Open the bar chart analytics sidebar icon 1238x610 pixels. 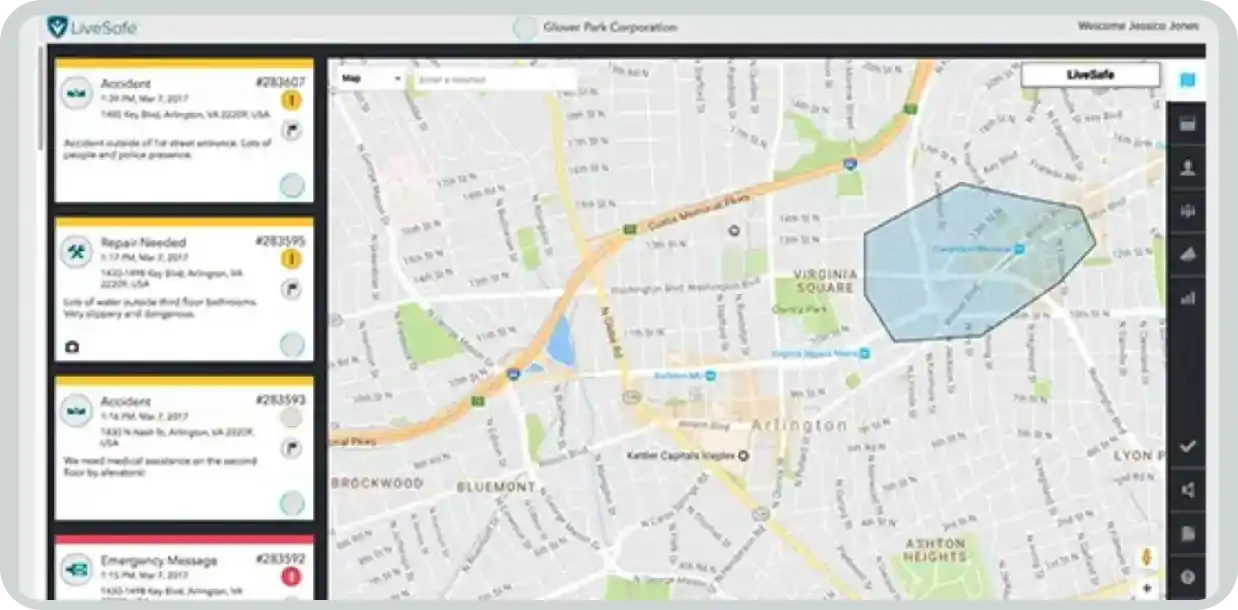click(1187, 297)
